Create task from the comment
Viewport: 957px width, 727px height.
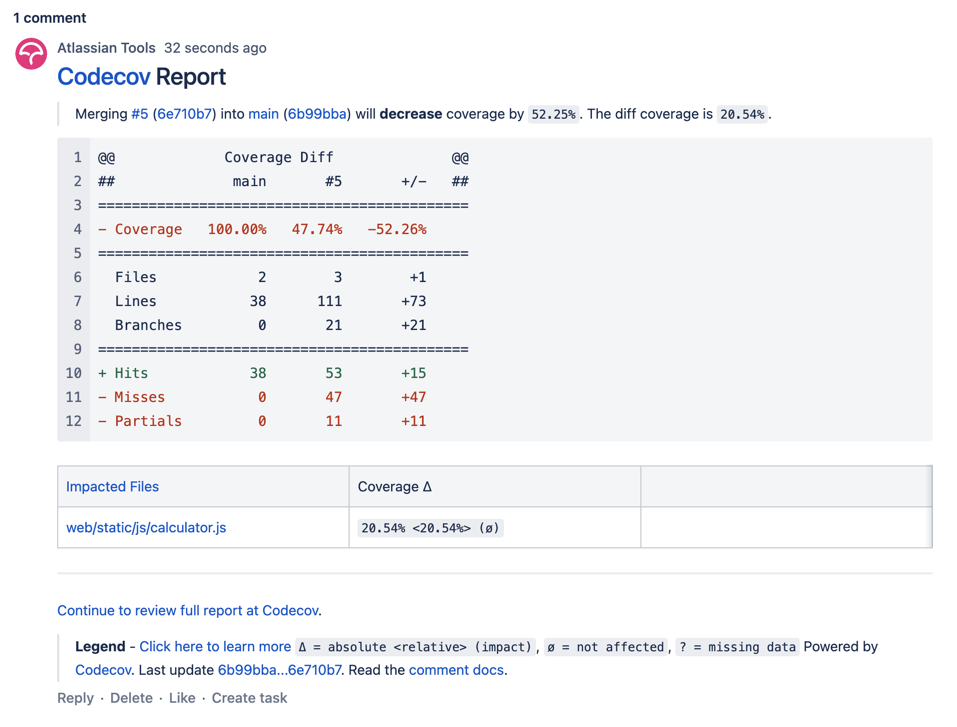tap(249, 698)
